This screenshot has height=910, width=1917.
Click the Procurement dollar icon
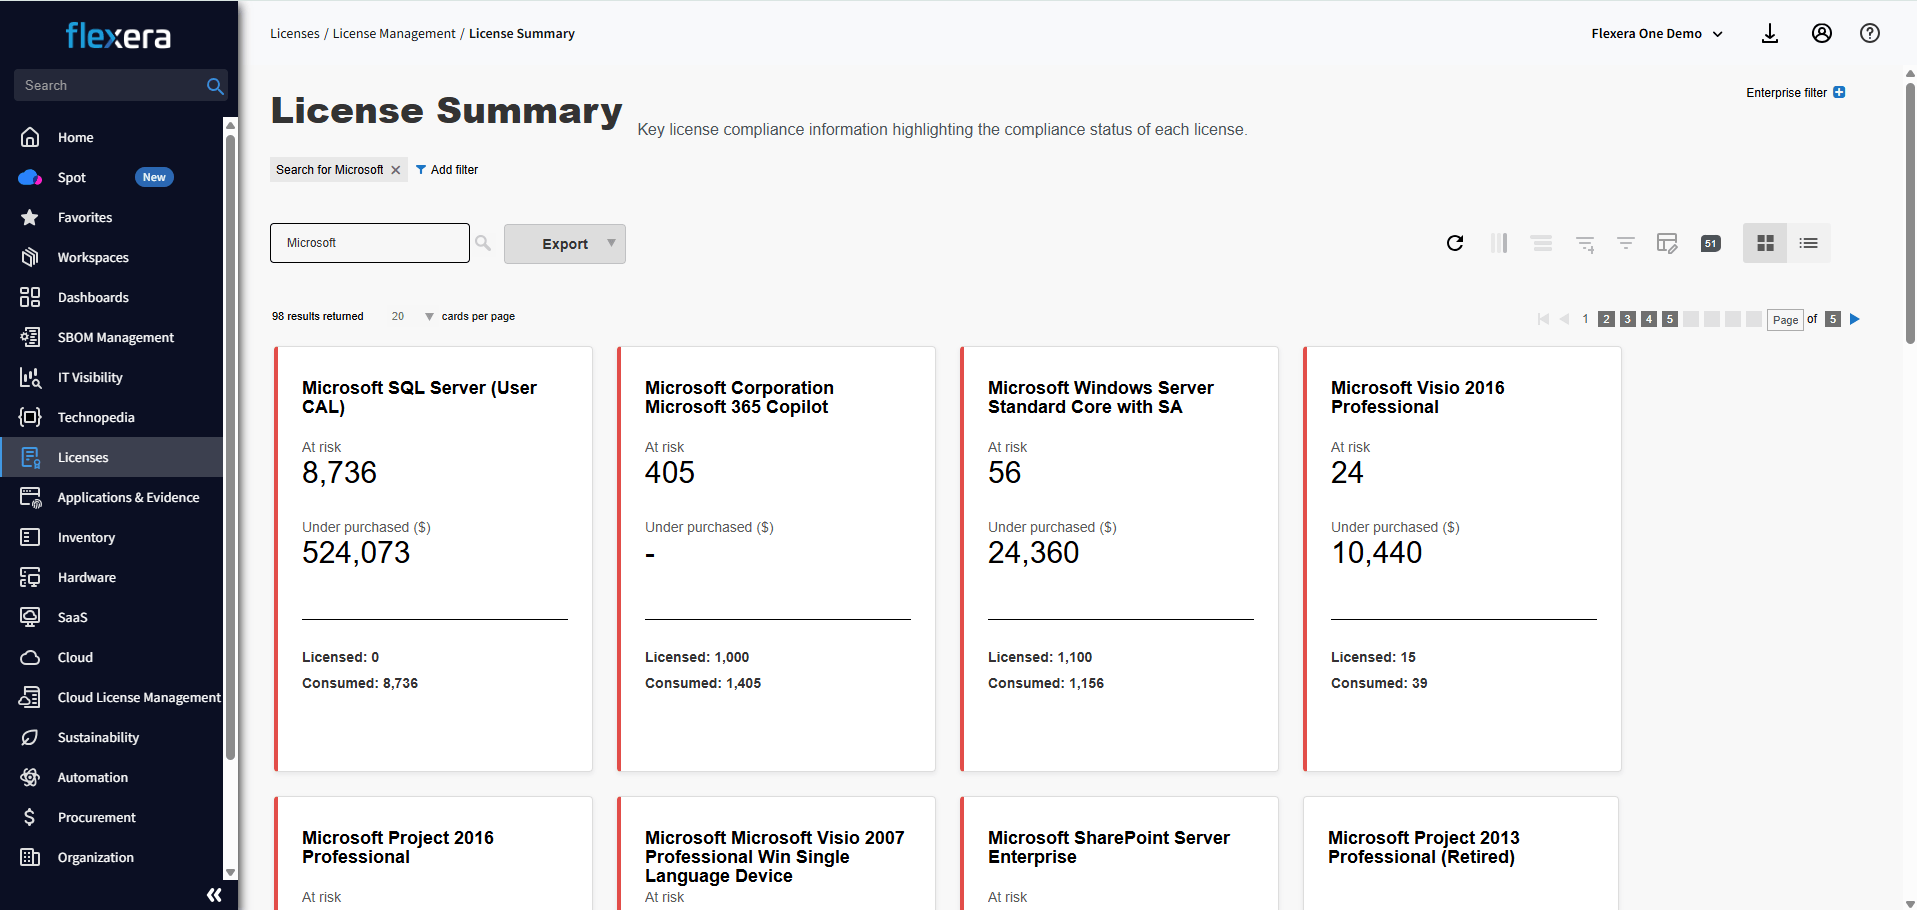[30, 817]
